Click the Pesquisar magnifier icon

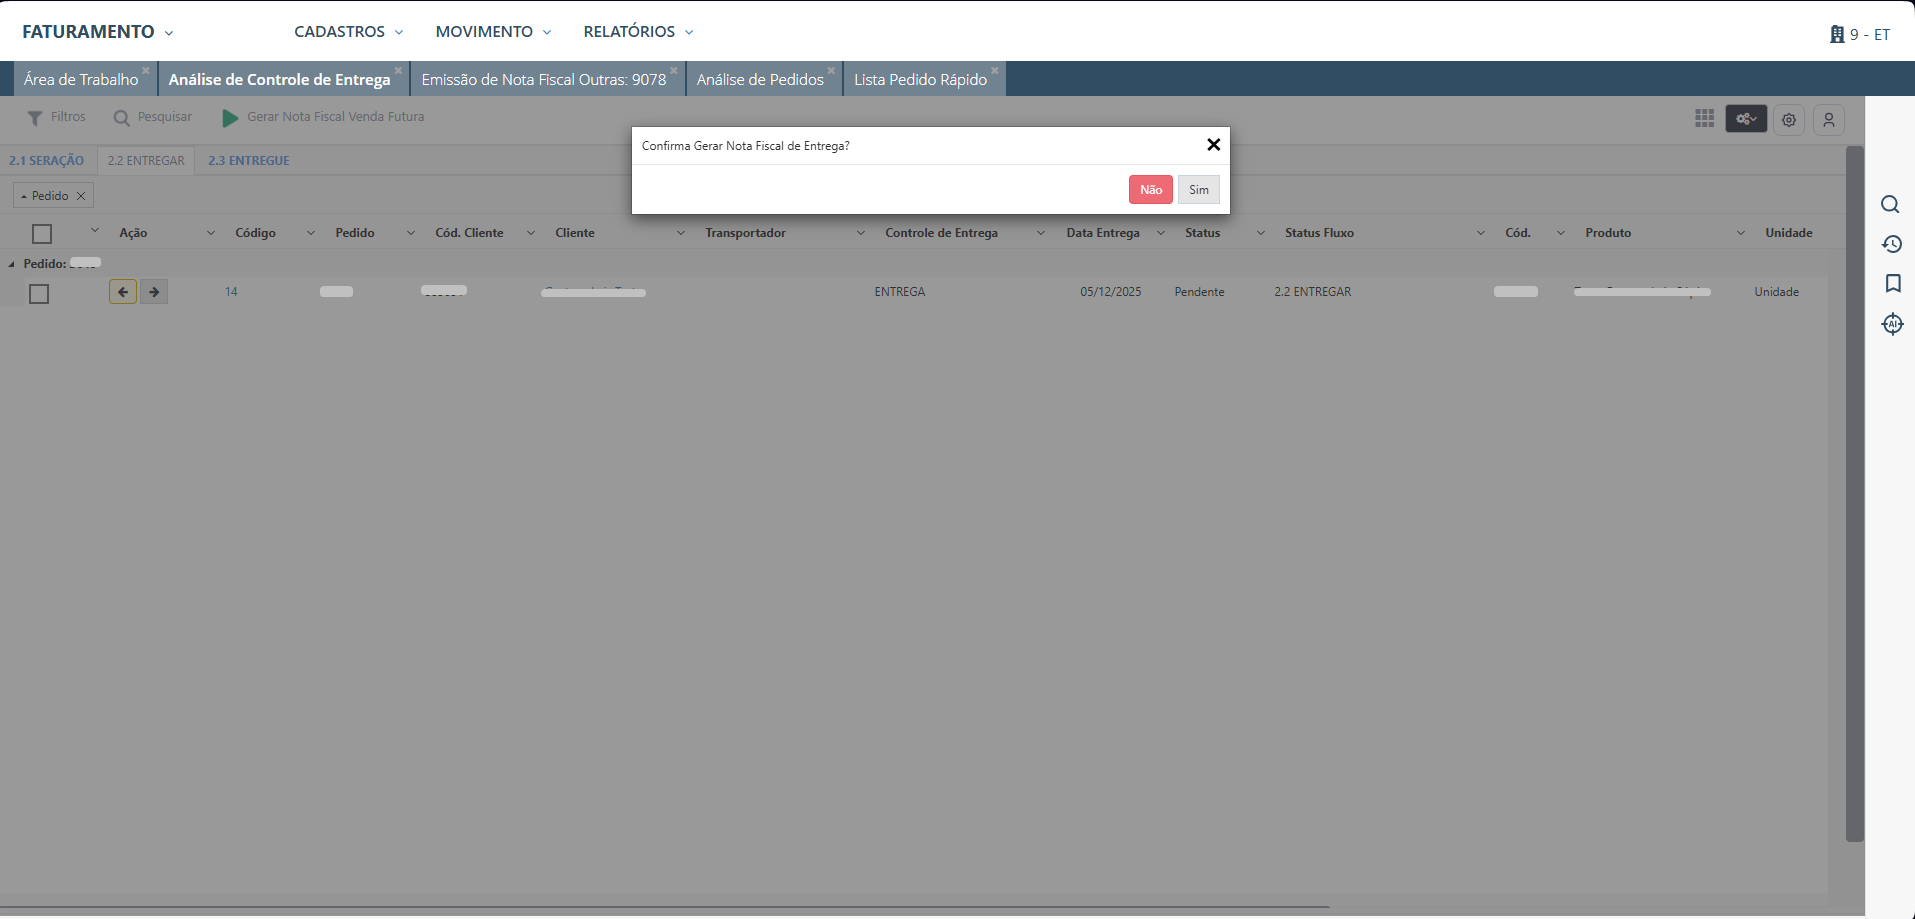[121, 118]
